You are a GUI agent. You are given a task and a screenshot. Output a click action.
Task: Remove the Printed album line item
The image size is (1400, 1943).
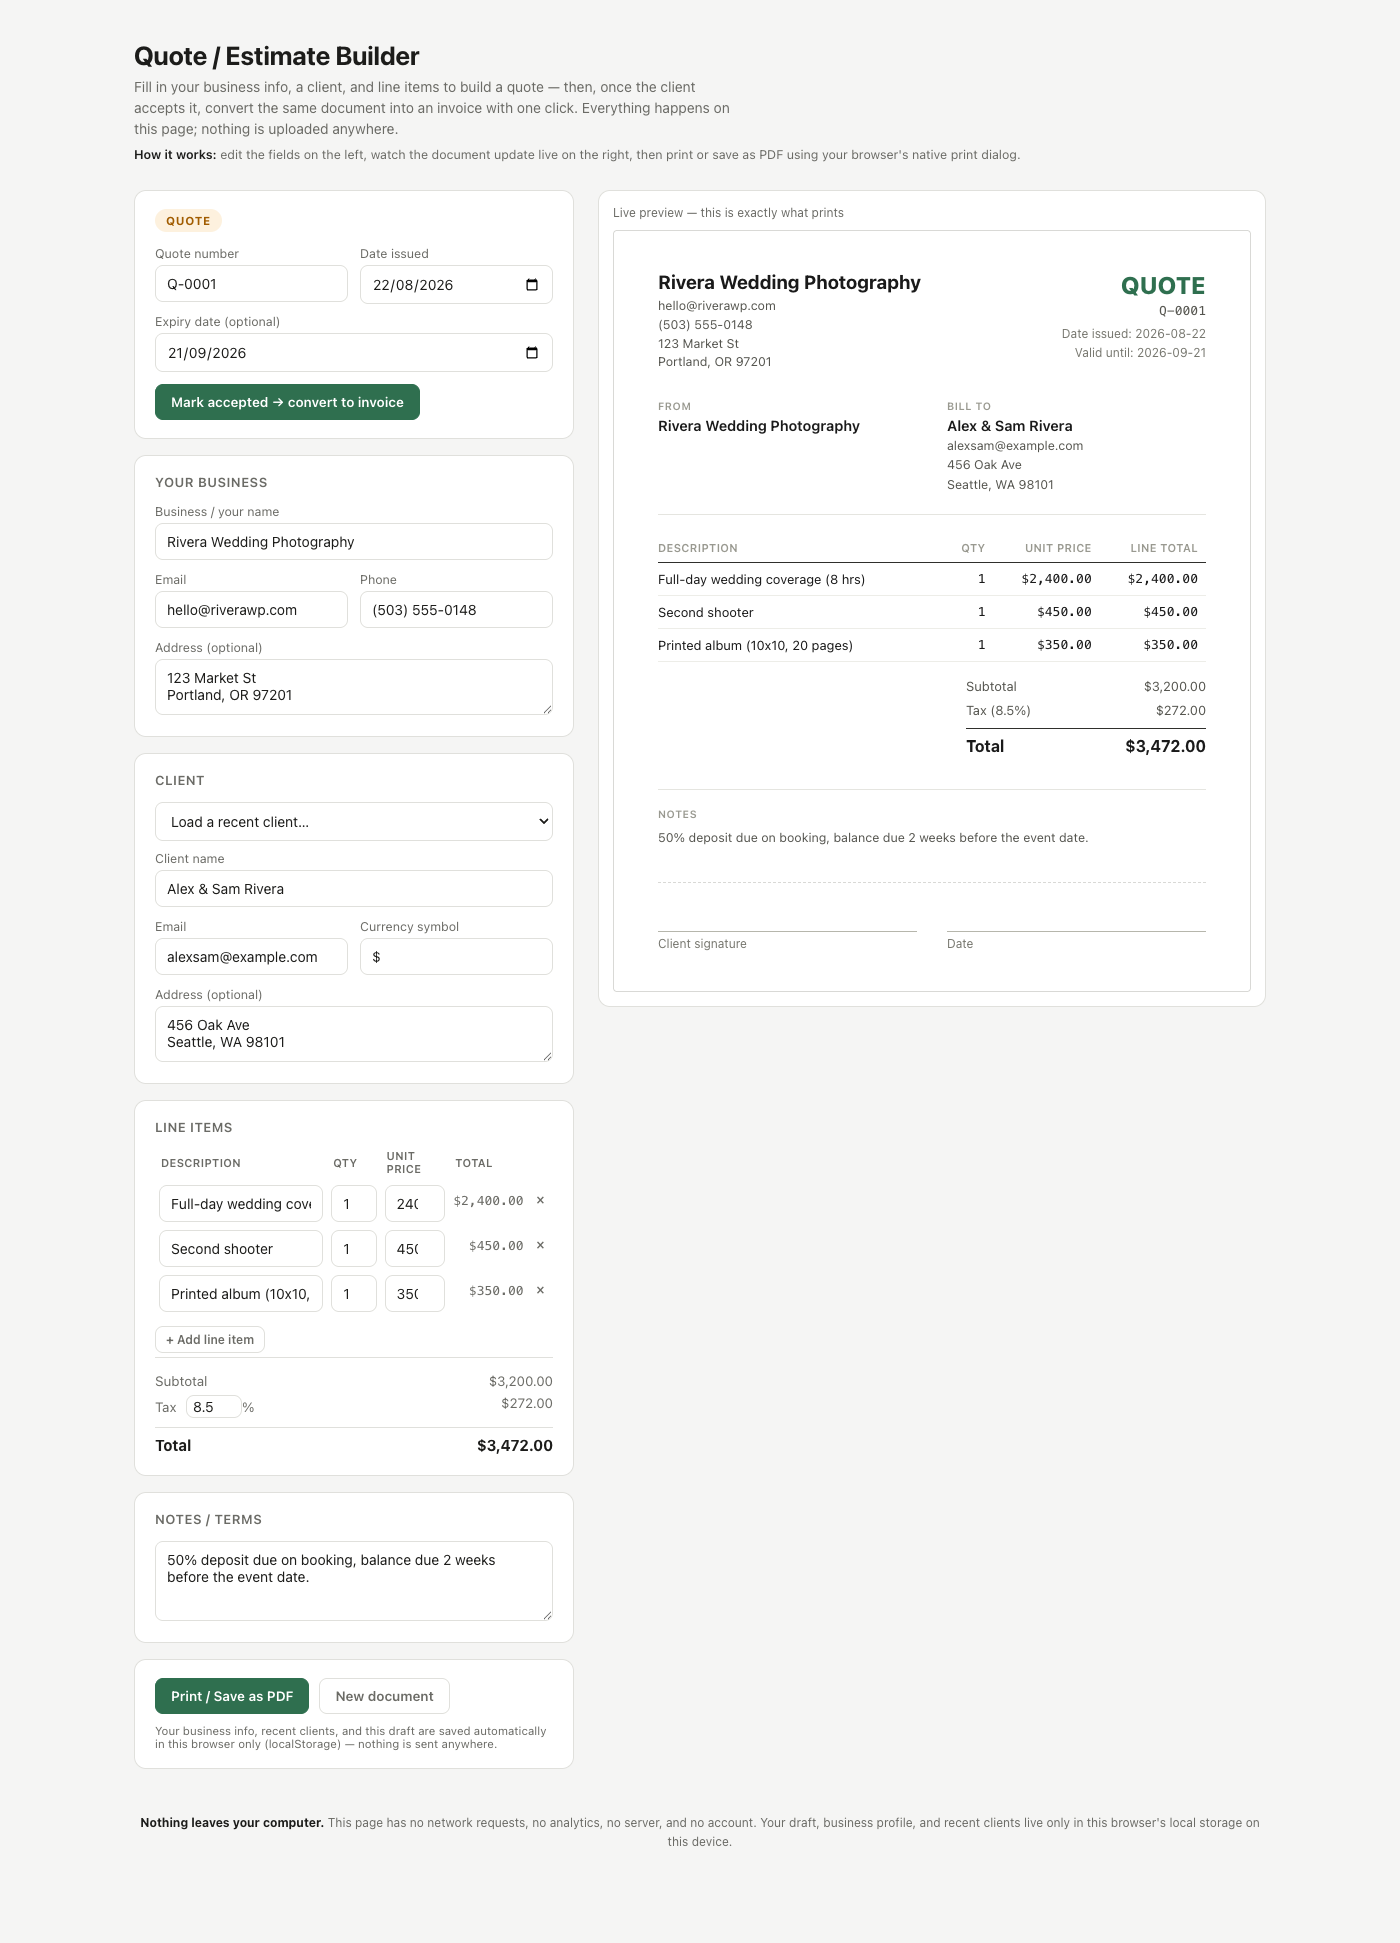coord(540,1290)
